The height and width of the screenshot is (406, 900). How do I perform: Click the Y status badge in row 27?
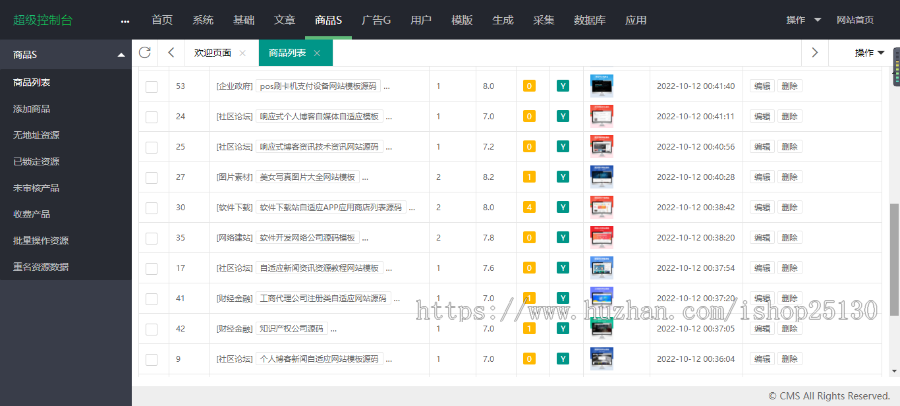563,177
